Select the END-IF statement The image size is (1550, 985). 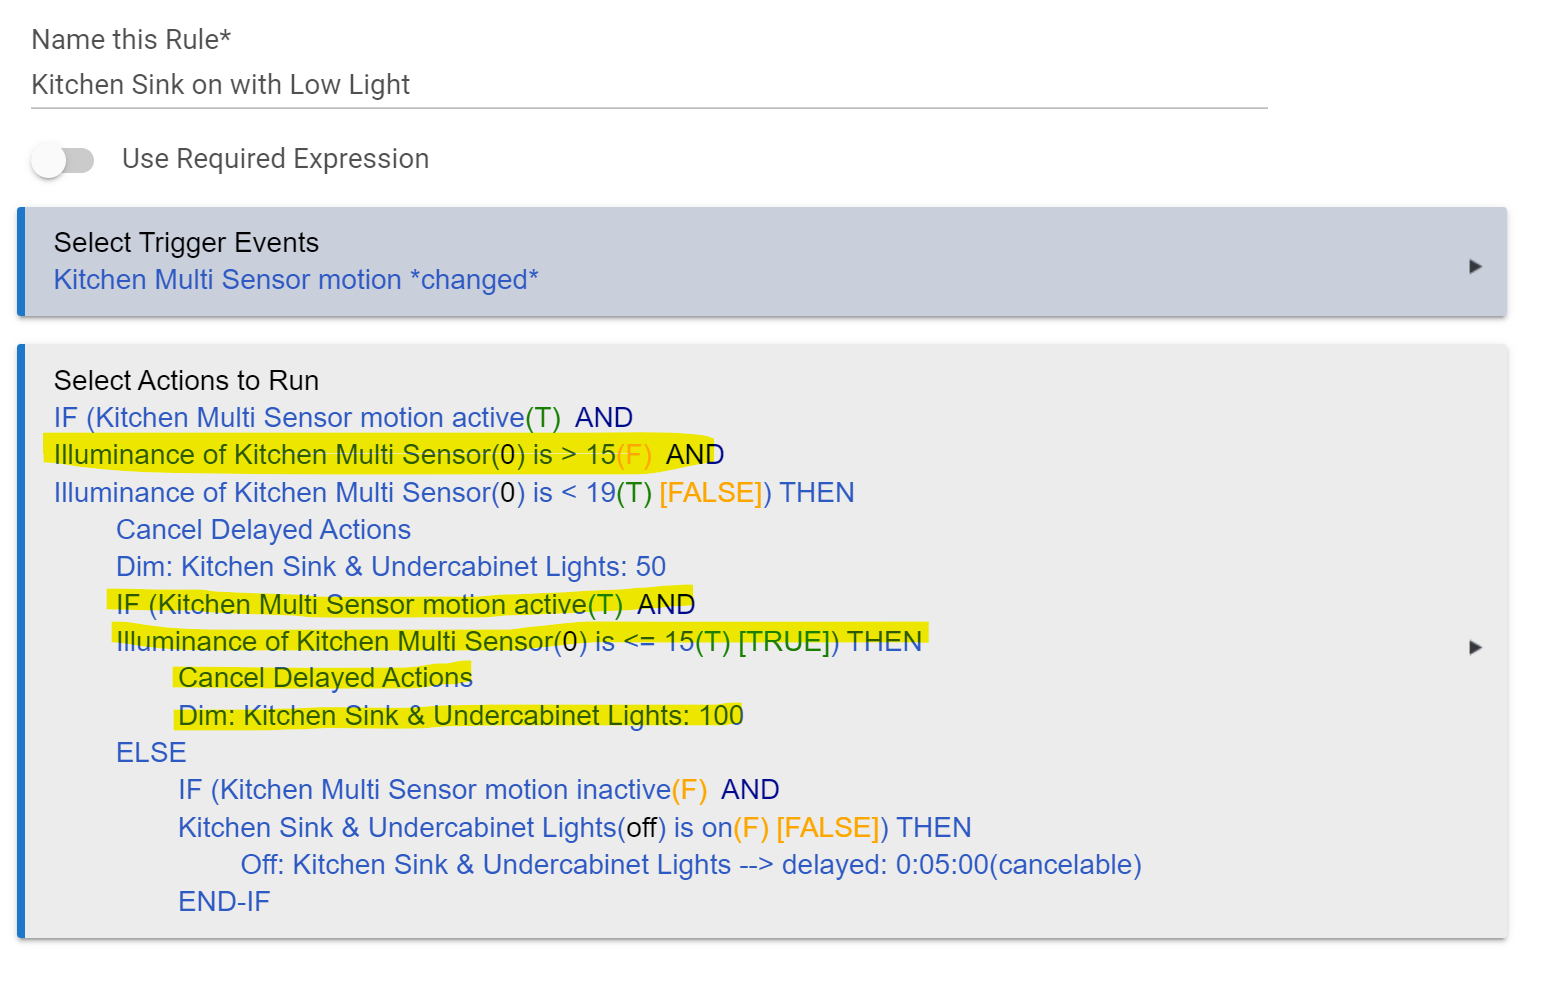[x=223, y=901]
